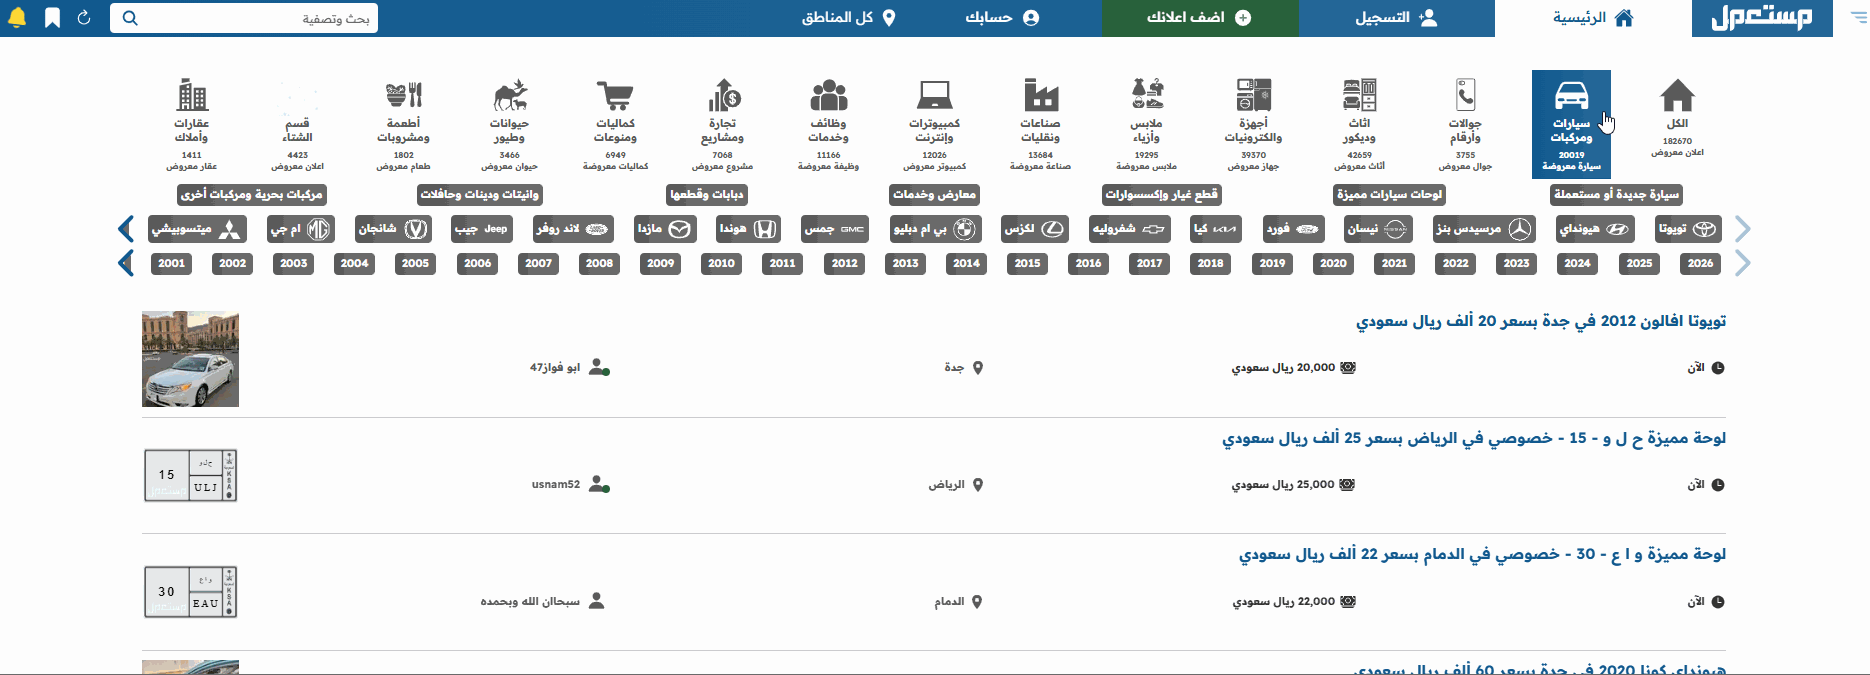Click the search field بحث وتصفية
1870x675 pixels.
(x=244, y=18)
